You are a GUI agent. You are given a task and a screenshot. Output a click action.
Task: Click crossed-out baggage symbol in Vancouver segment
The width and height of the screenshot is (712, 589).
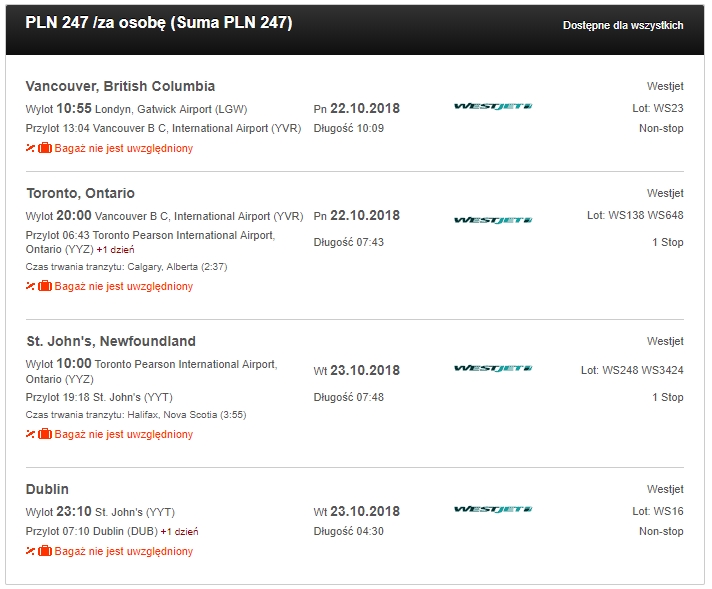[30, 148]
